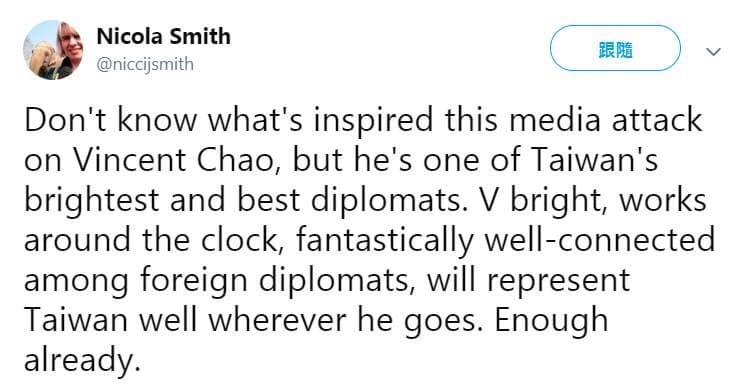Screen dimensions: 746x384
Task: Click the name "Vincent Chao" in tweet
Action: click(179, 160)
